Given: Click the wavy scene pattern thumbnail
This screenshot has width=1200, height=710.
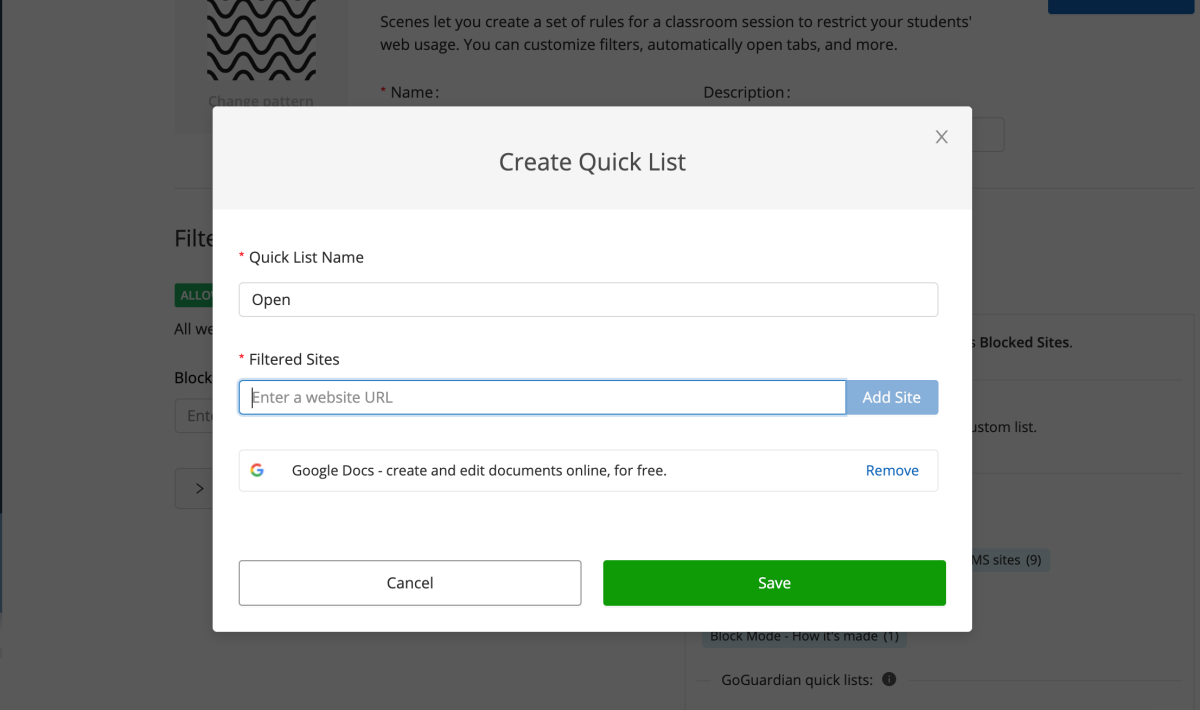Looking at the screenshot, I should (x=261, y=40).
